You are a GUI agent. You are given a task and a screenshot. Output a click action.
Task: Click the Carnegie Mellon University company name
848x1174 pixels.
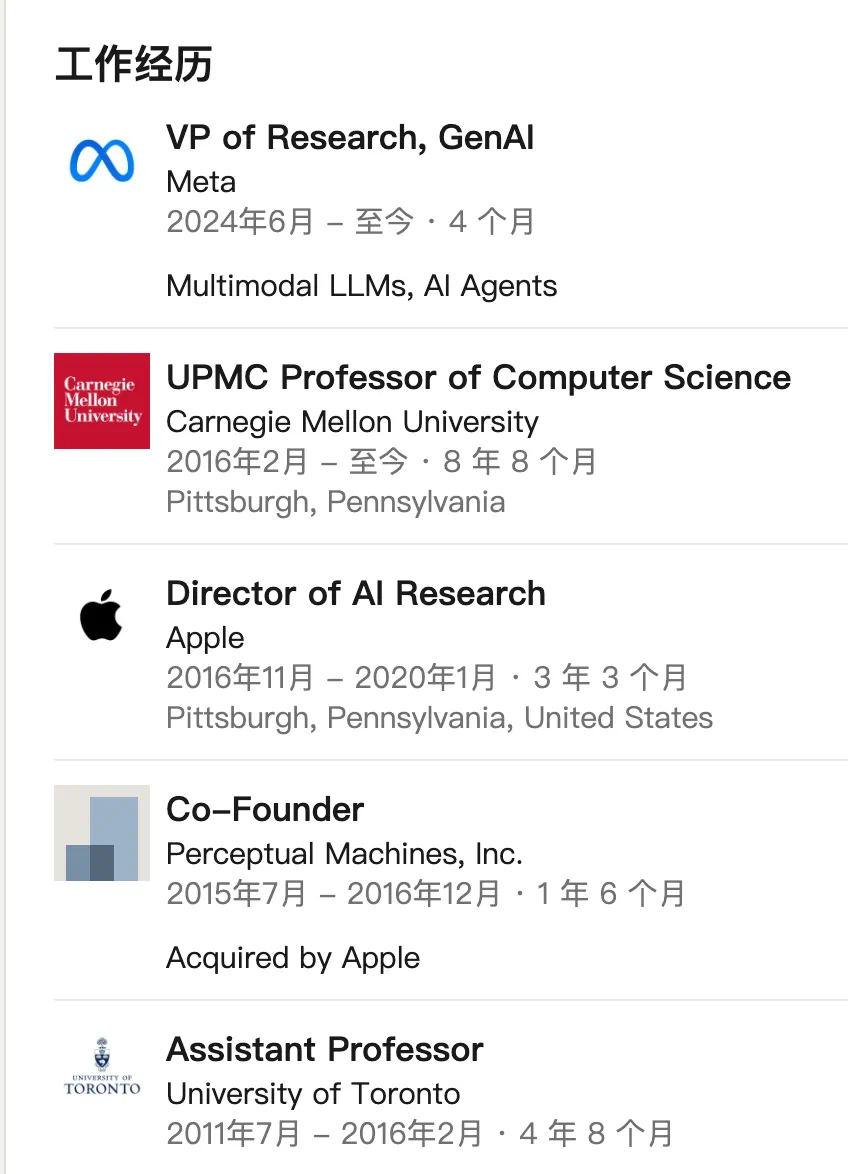[352, 422]
